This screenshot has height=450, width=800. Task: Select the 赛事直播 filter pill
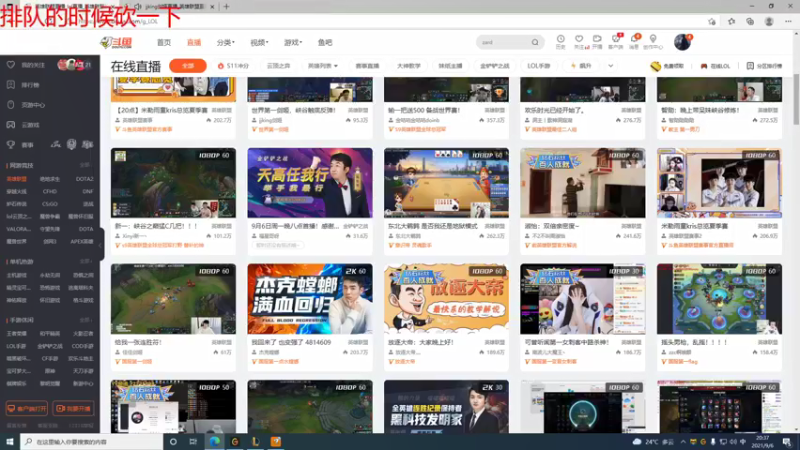pos(367,66)
